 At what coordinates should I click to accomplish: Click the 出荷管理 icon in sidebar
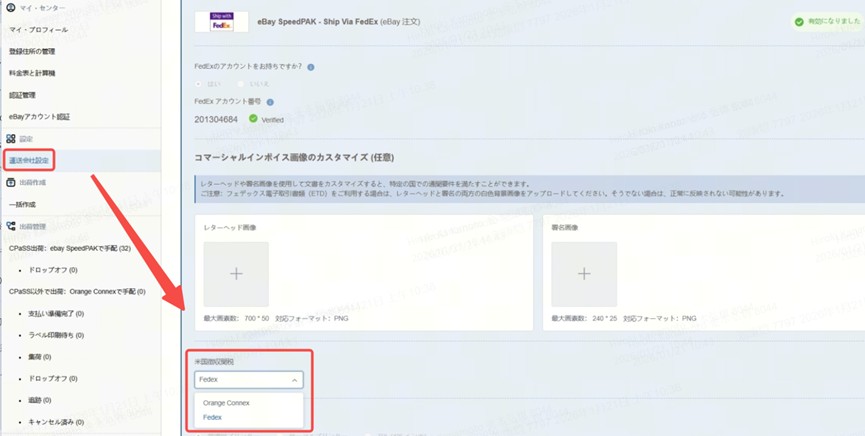(10, 226)
